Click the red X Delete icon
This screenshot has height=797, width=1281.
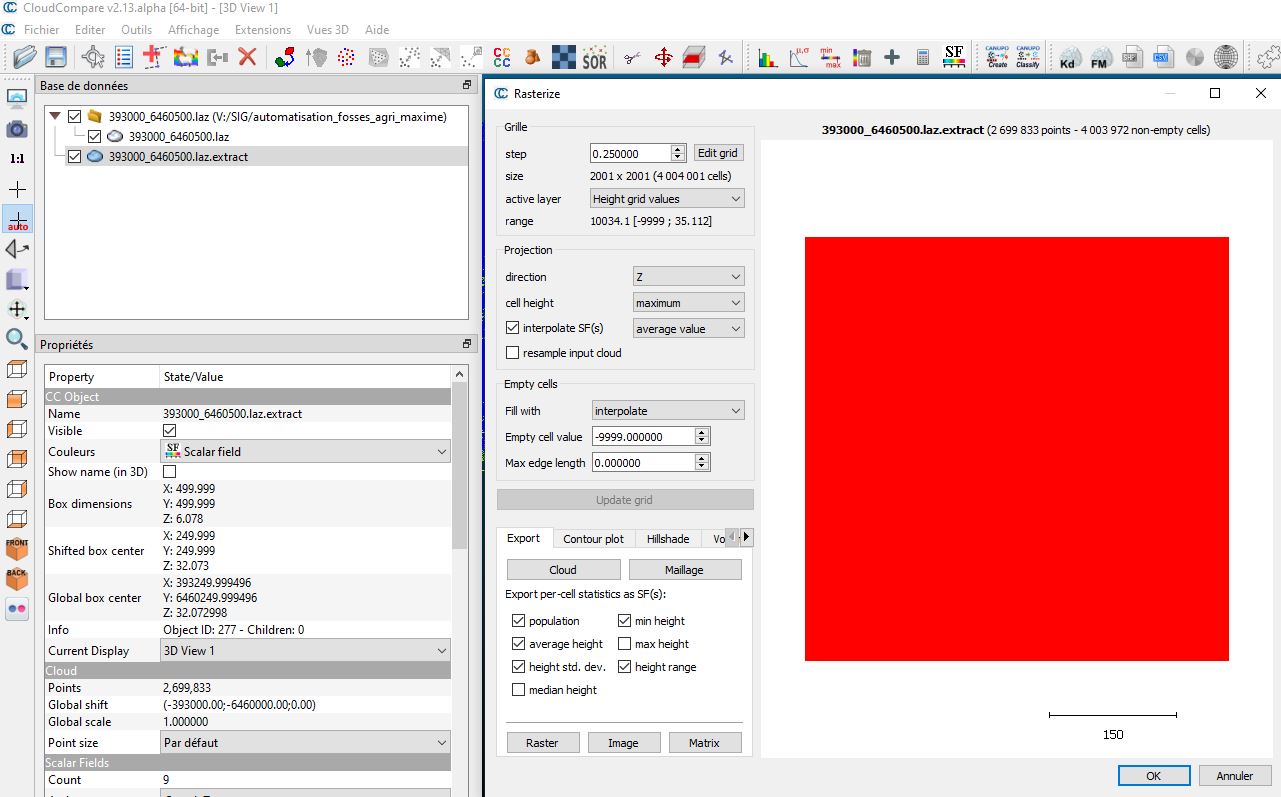click(247, 57)
